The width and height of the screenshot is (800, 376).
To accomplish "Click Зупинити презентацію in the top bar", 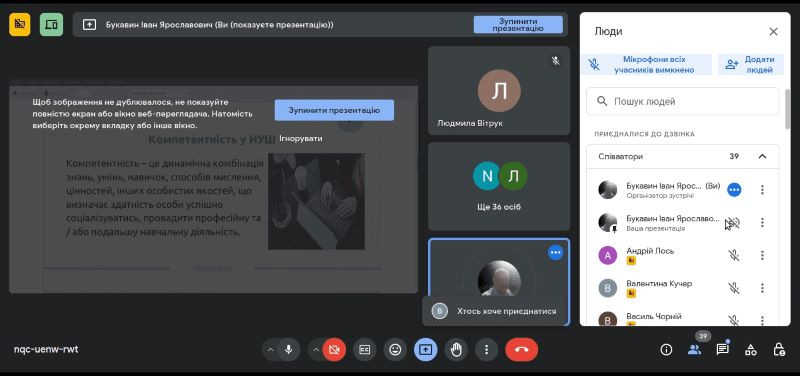I will [x=518, y=24].
